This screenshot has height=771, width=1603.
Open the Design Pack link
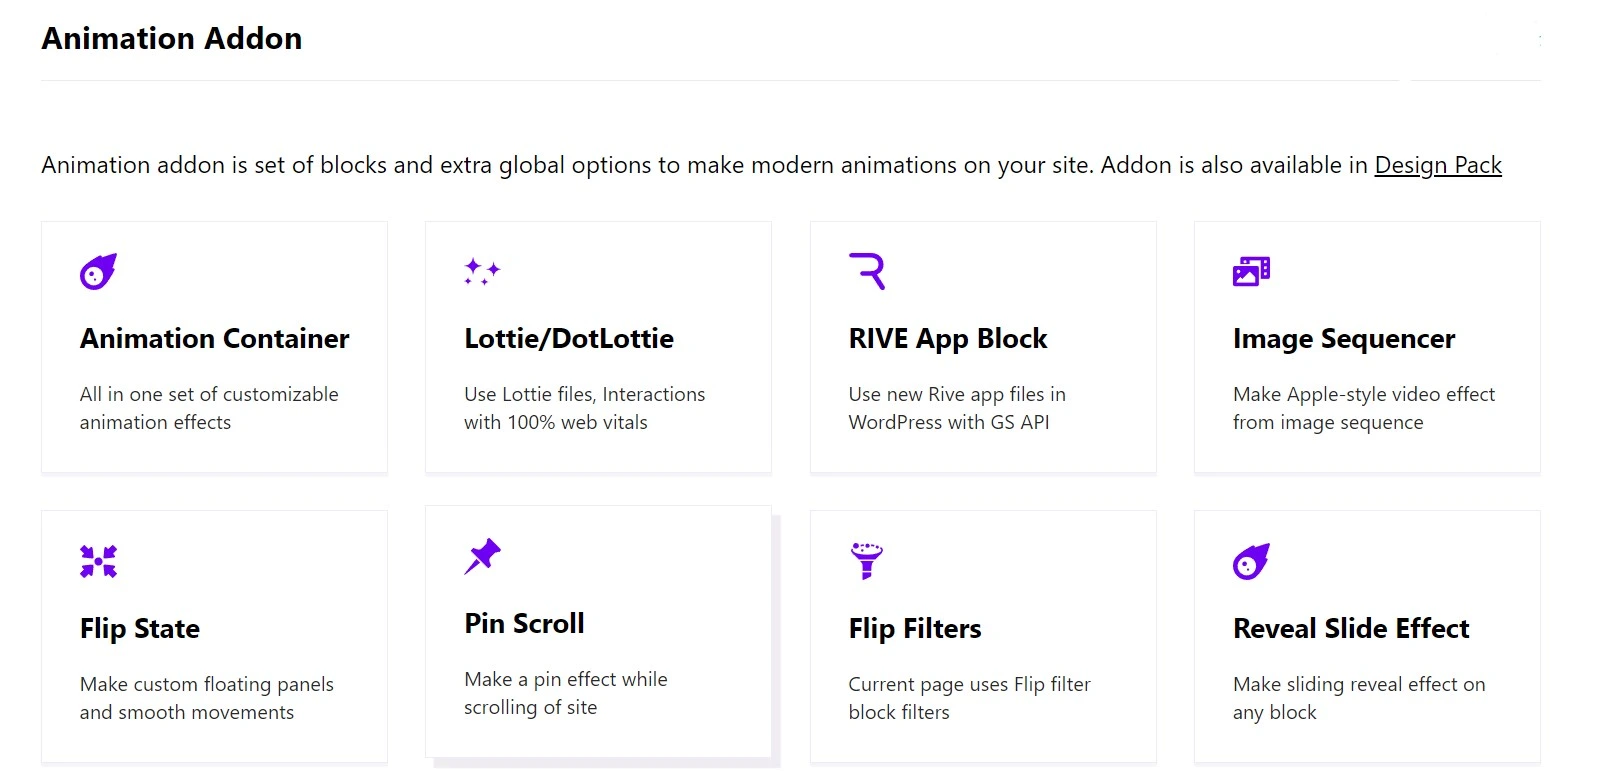pos(1438,165)
